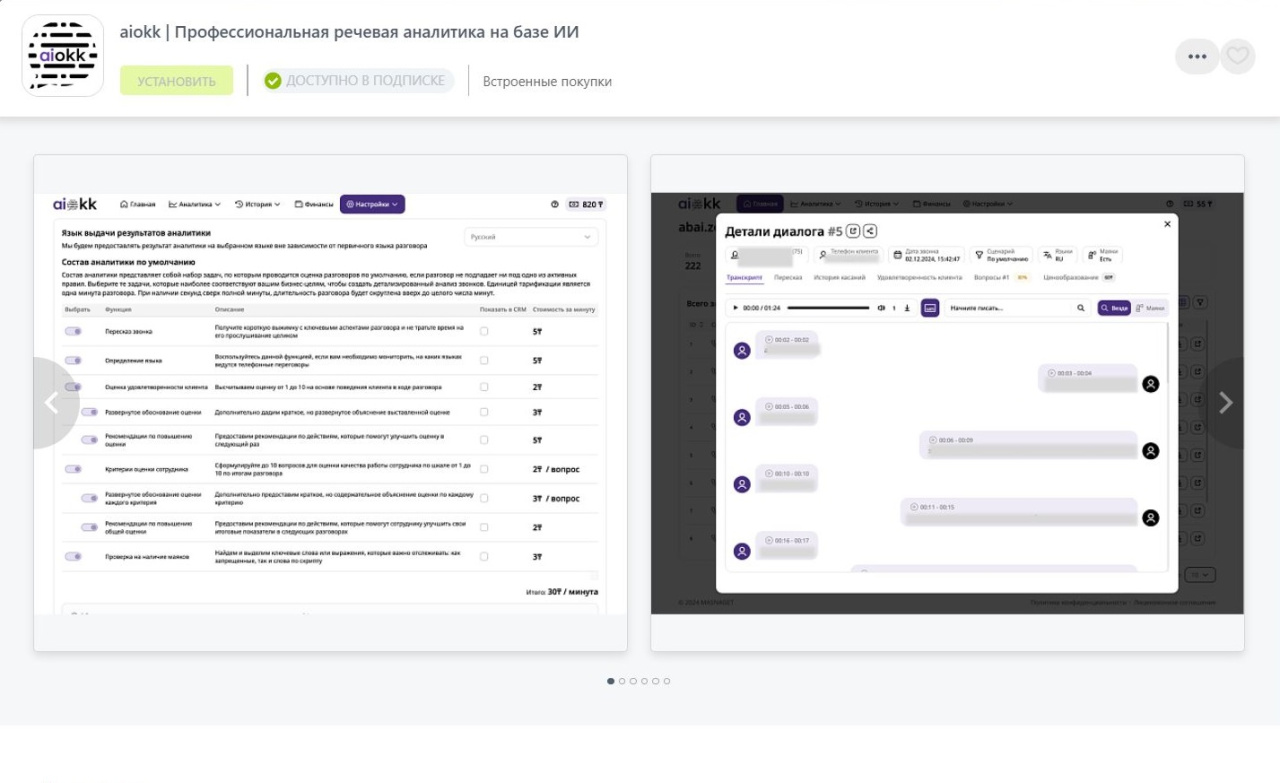
Task: Click the ДОСТУПНО В ПОДПИСКЕ badge
Action: (x=358, y=80)
